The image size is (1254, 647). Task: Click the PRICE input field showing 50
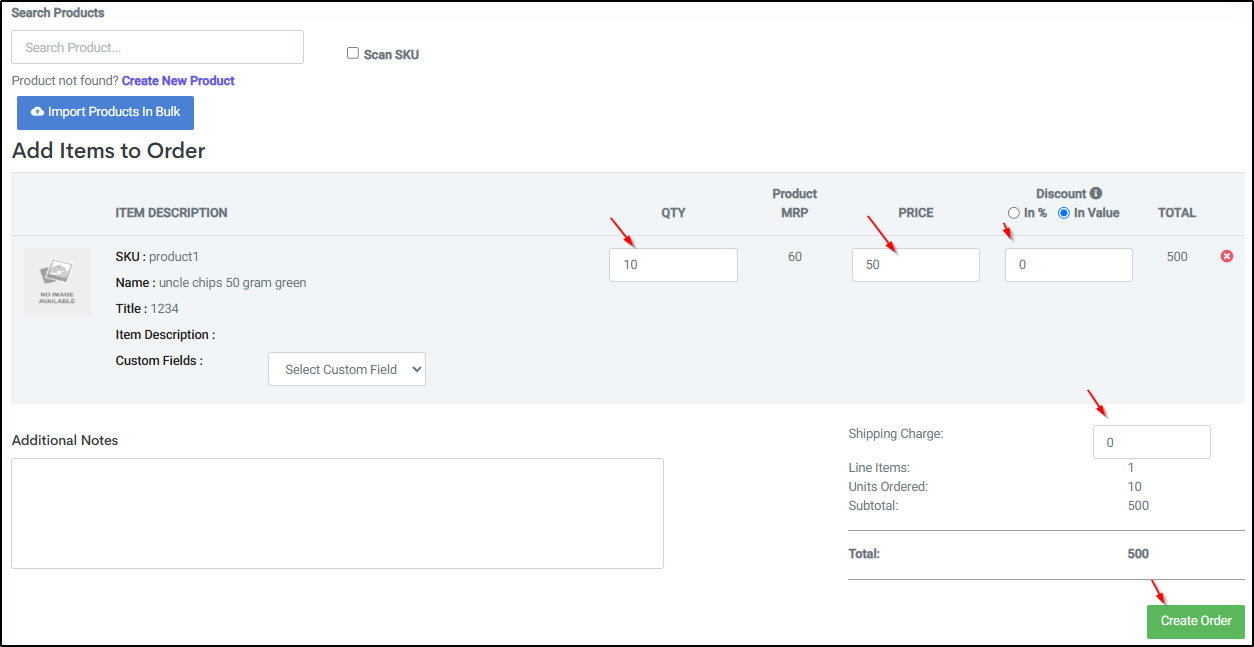coord(916,265)
